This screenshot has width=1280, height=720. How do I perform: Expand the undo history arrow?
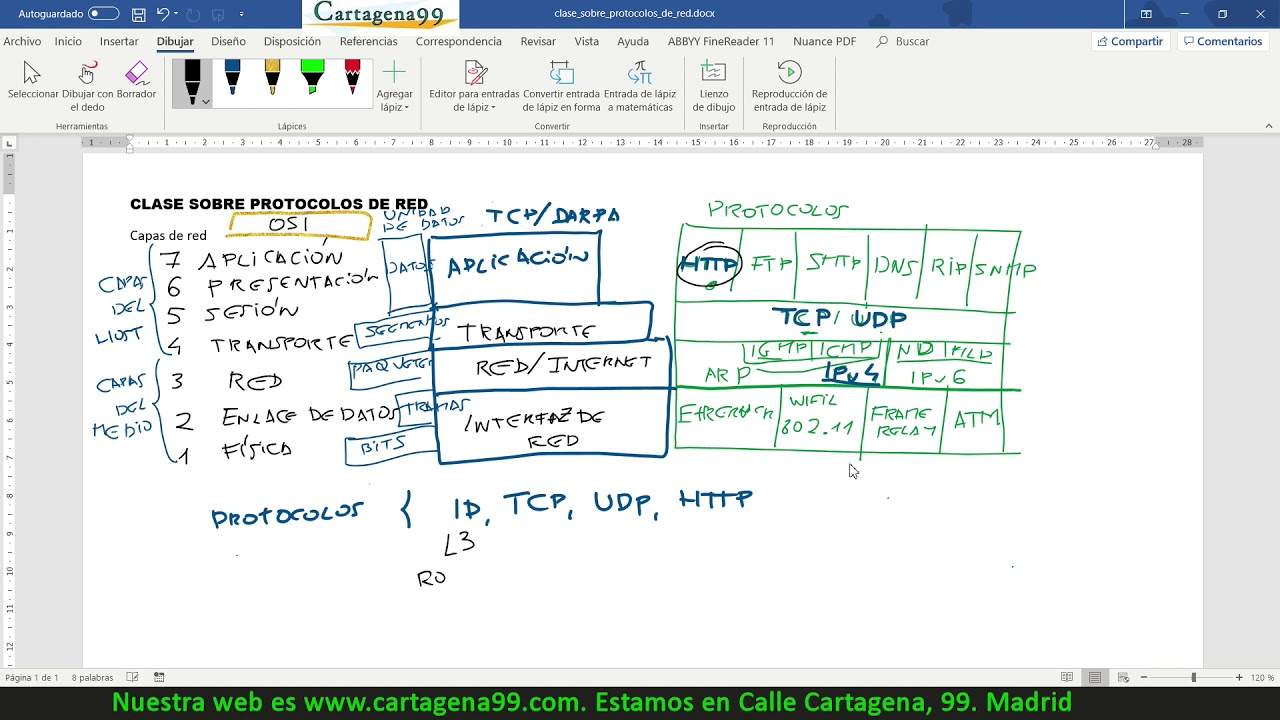click(177, 15)
